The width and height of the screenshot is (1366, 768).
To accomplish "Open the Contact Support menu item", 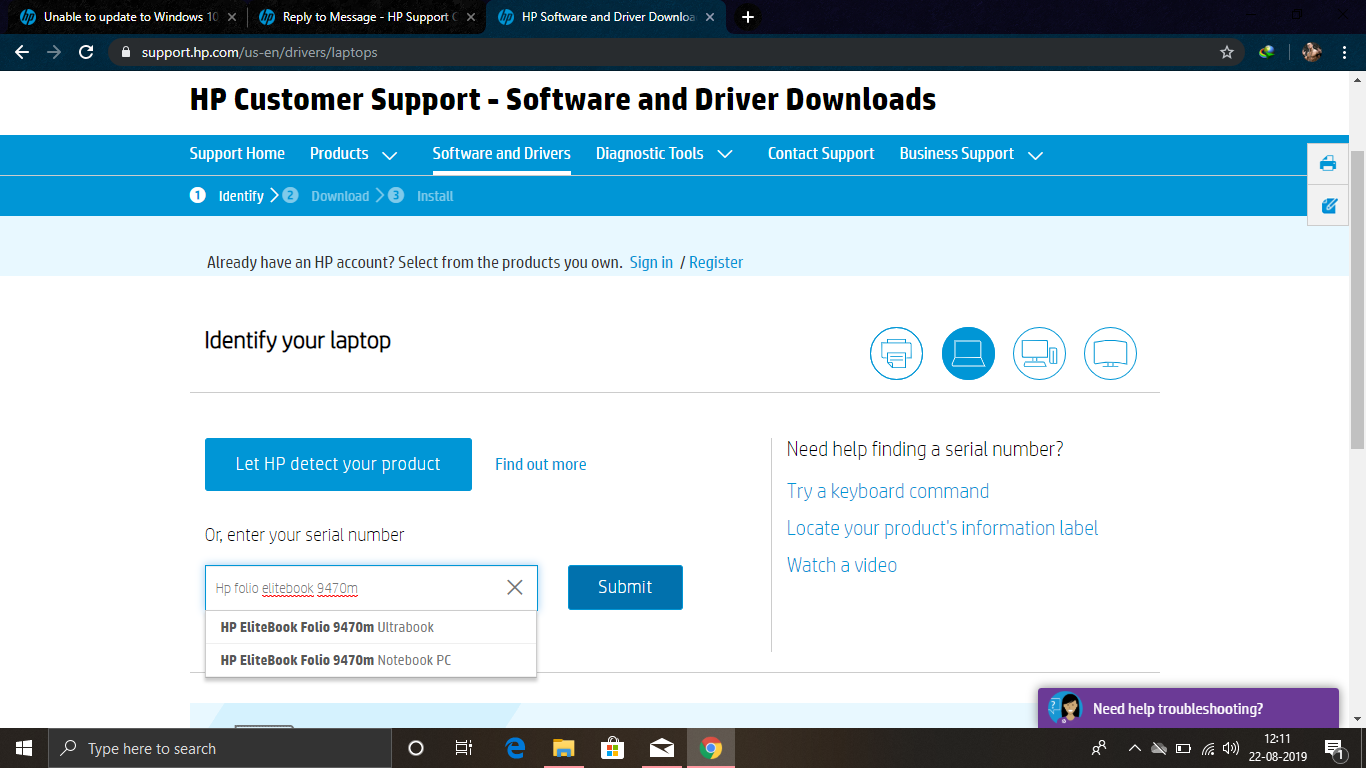I will pyautogui.click(x=821, y=154).
